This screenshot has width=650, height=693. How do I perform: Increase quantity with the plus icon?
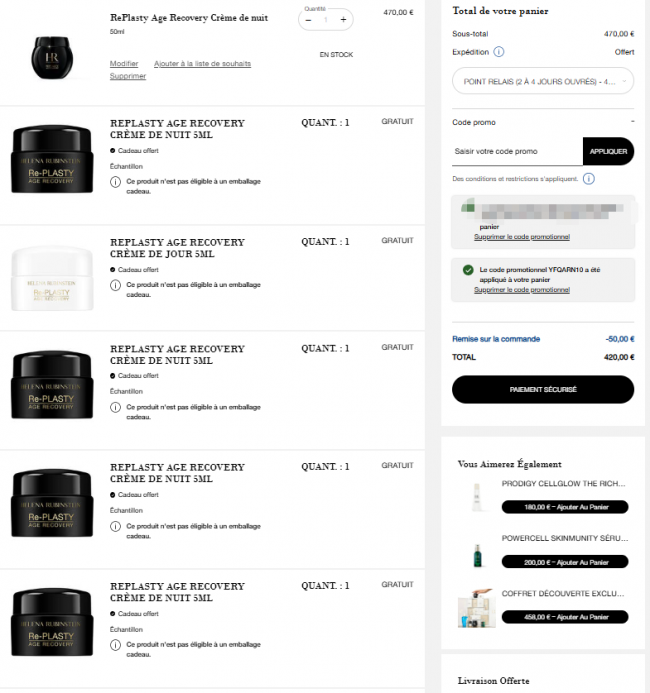(x=343, y=20)
